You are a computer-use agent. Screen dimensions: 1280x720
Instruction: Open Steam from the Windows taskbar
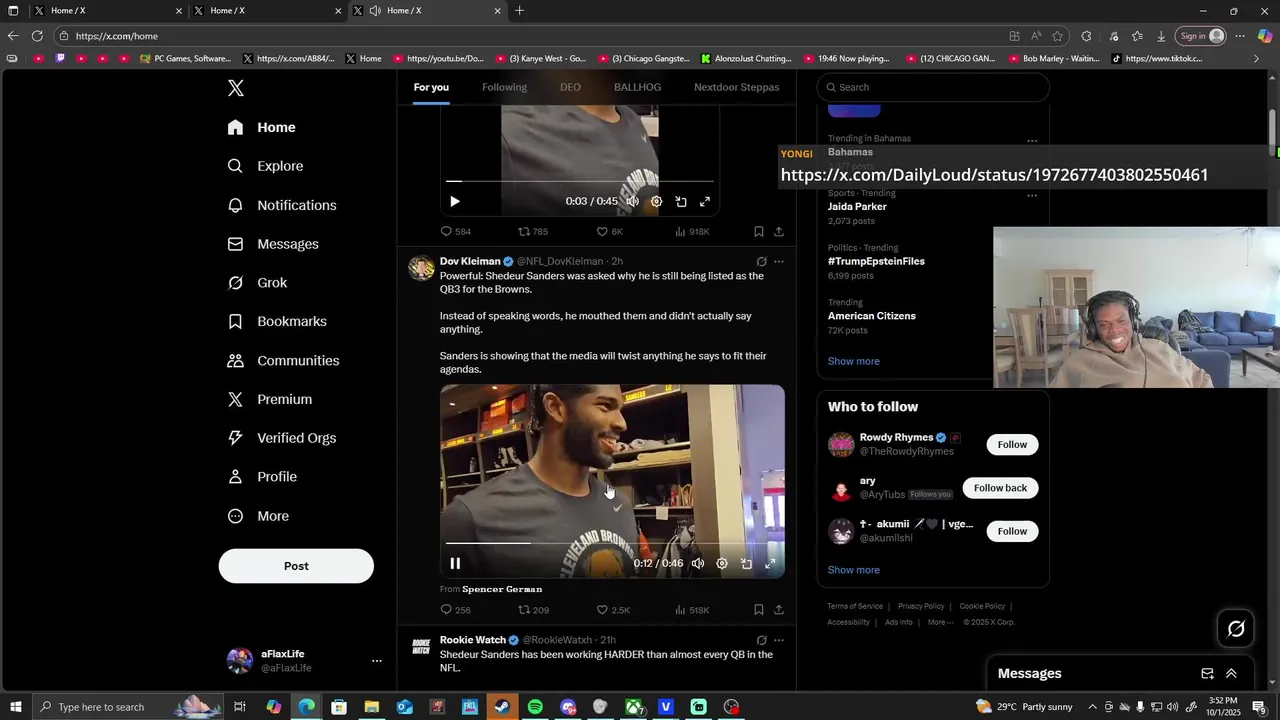tap(502, 707)
